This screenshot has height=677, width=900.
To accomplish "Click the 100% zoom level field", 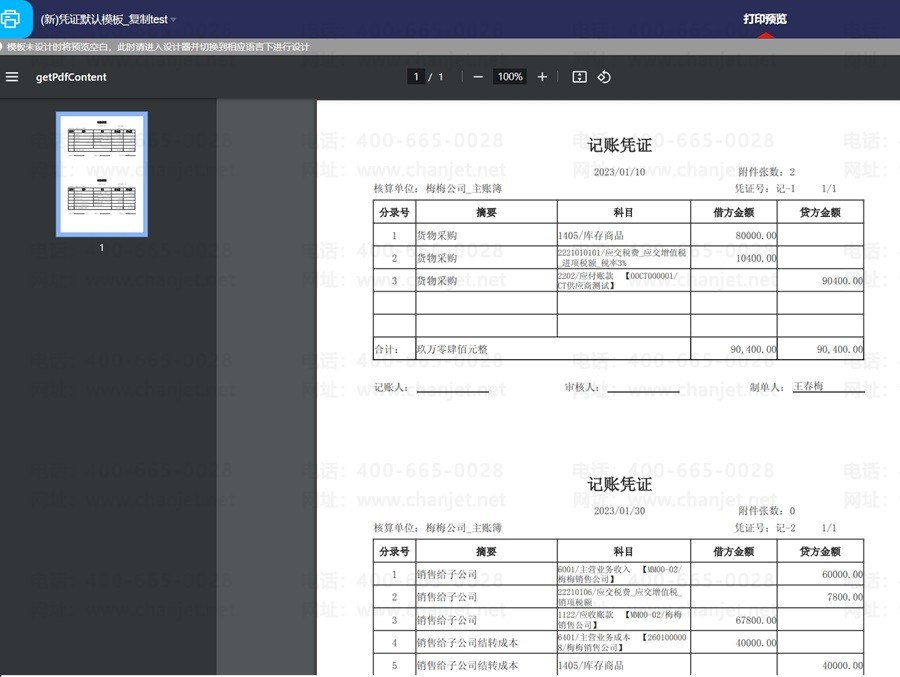I will [x=510, y=77].
